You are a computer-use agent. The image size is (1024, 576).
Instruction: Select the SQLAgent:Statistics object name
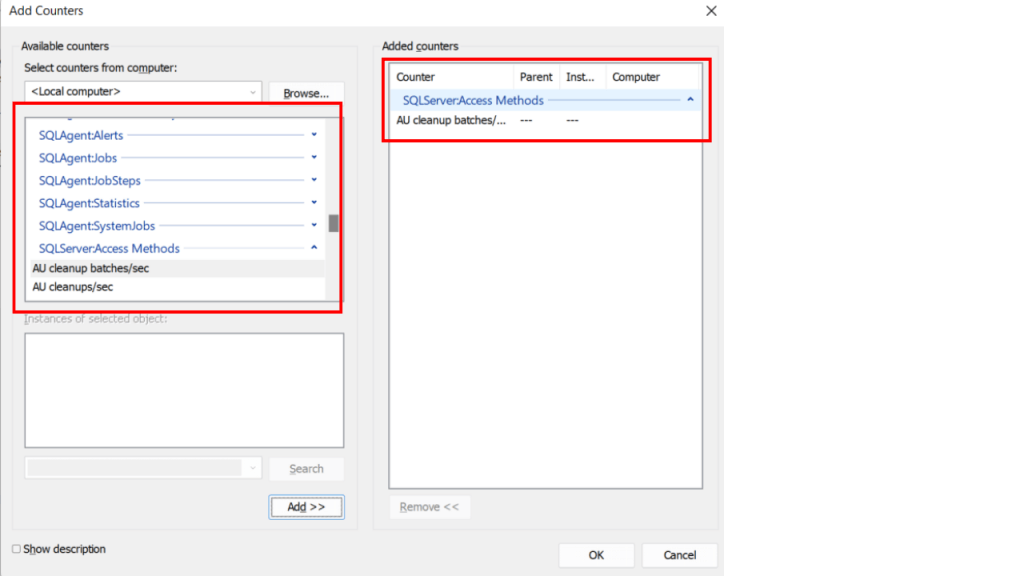click(89, 203)
